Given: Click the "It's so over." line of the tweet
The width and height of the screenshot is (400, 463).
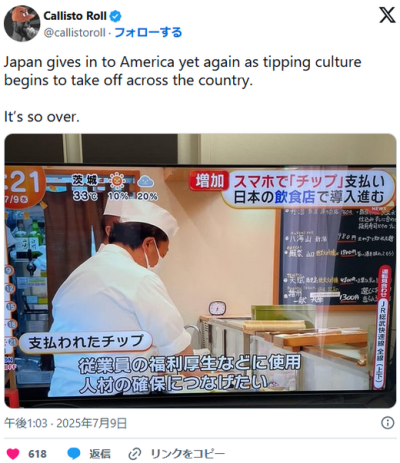Looking at the screenshot, I should click(x=42, y=116).
